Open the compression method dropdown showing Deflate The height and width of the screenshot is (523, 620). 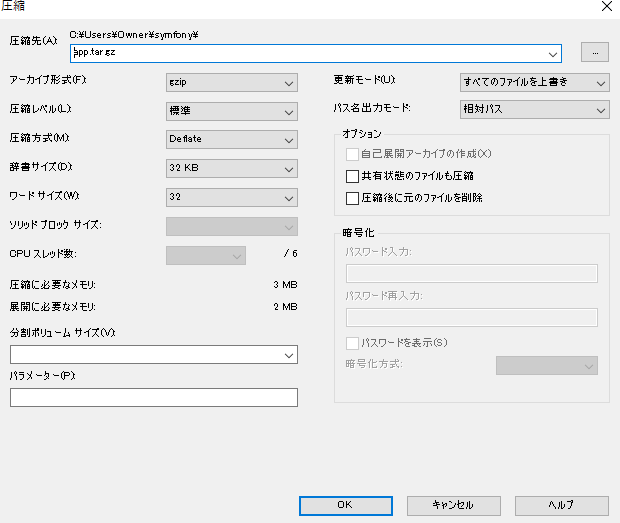click(232, 140)
